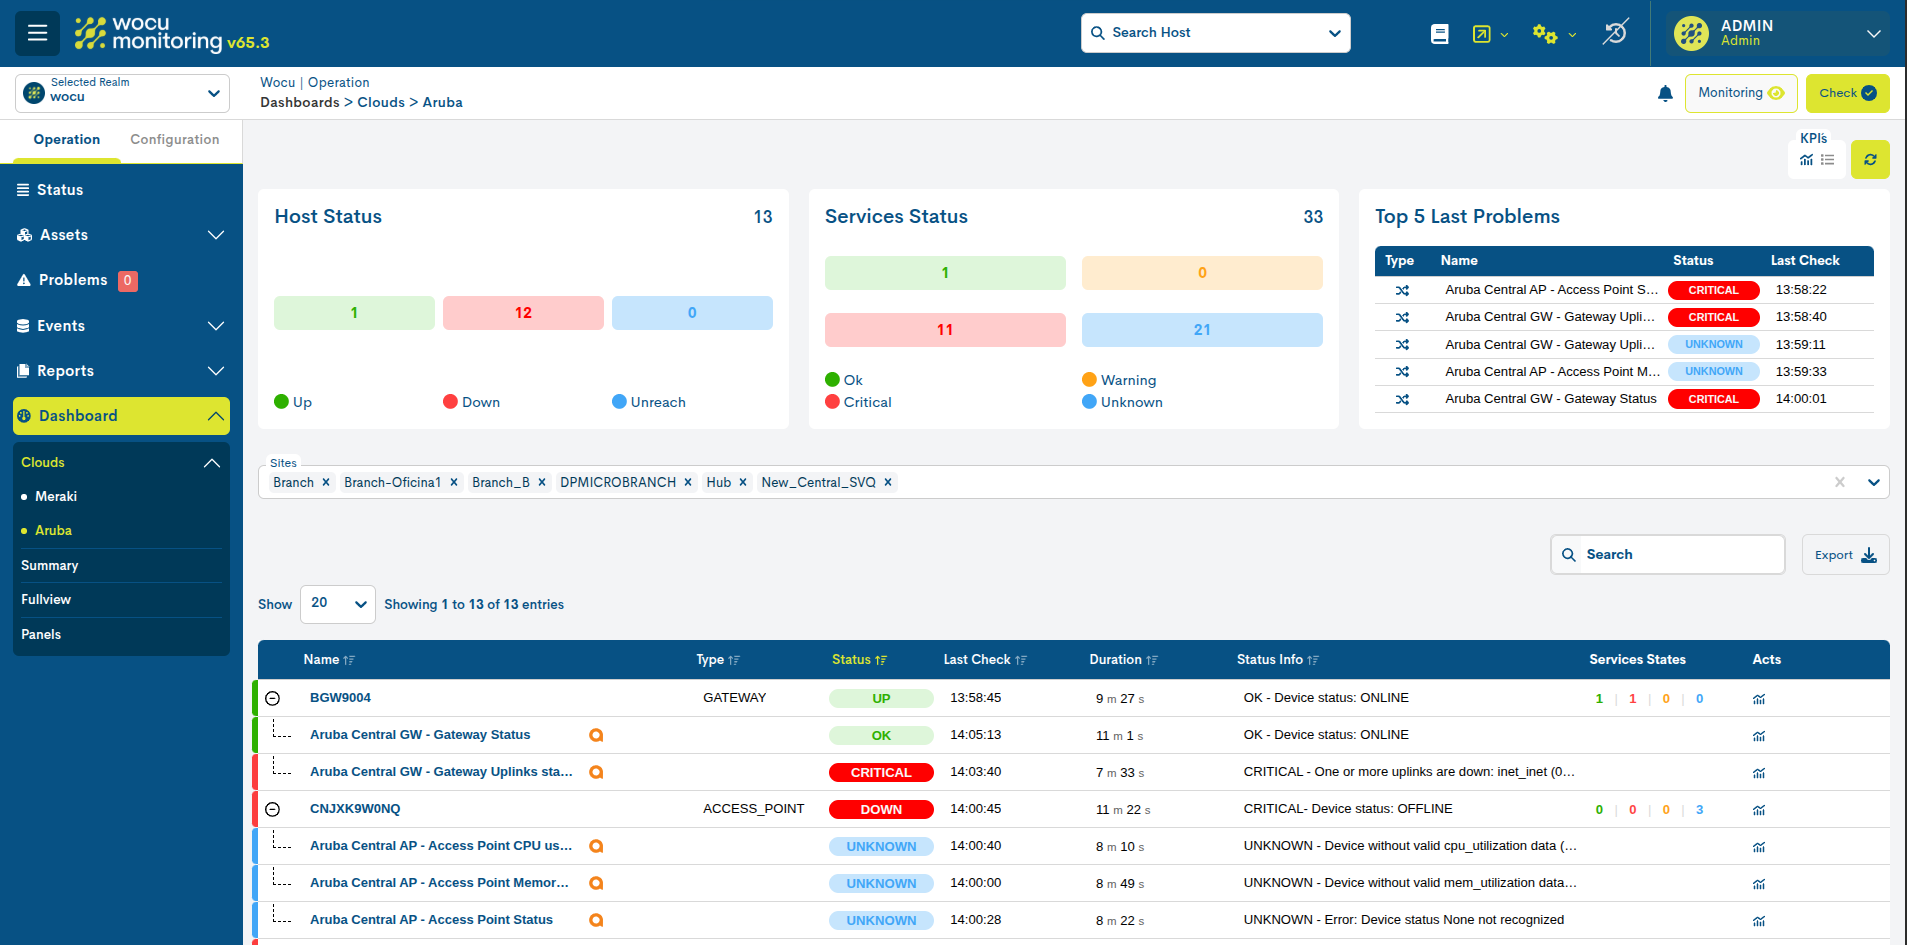Open the Aruba Central GW - Gateway Status link
The image size is (1907, 945).
coord(420,735)
